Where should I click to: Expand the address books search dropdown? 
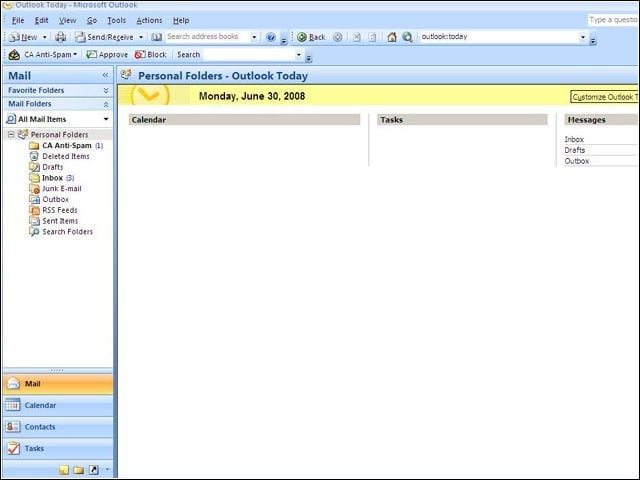click(254, 37)
